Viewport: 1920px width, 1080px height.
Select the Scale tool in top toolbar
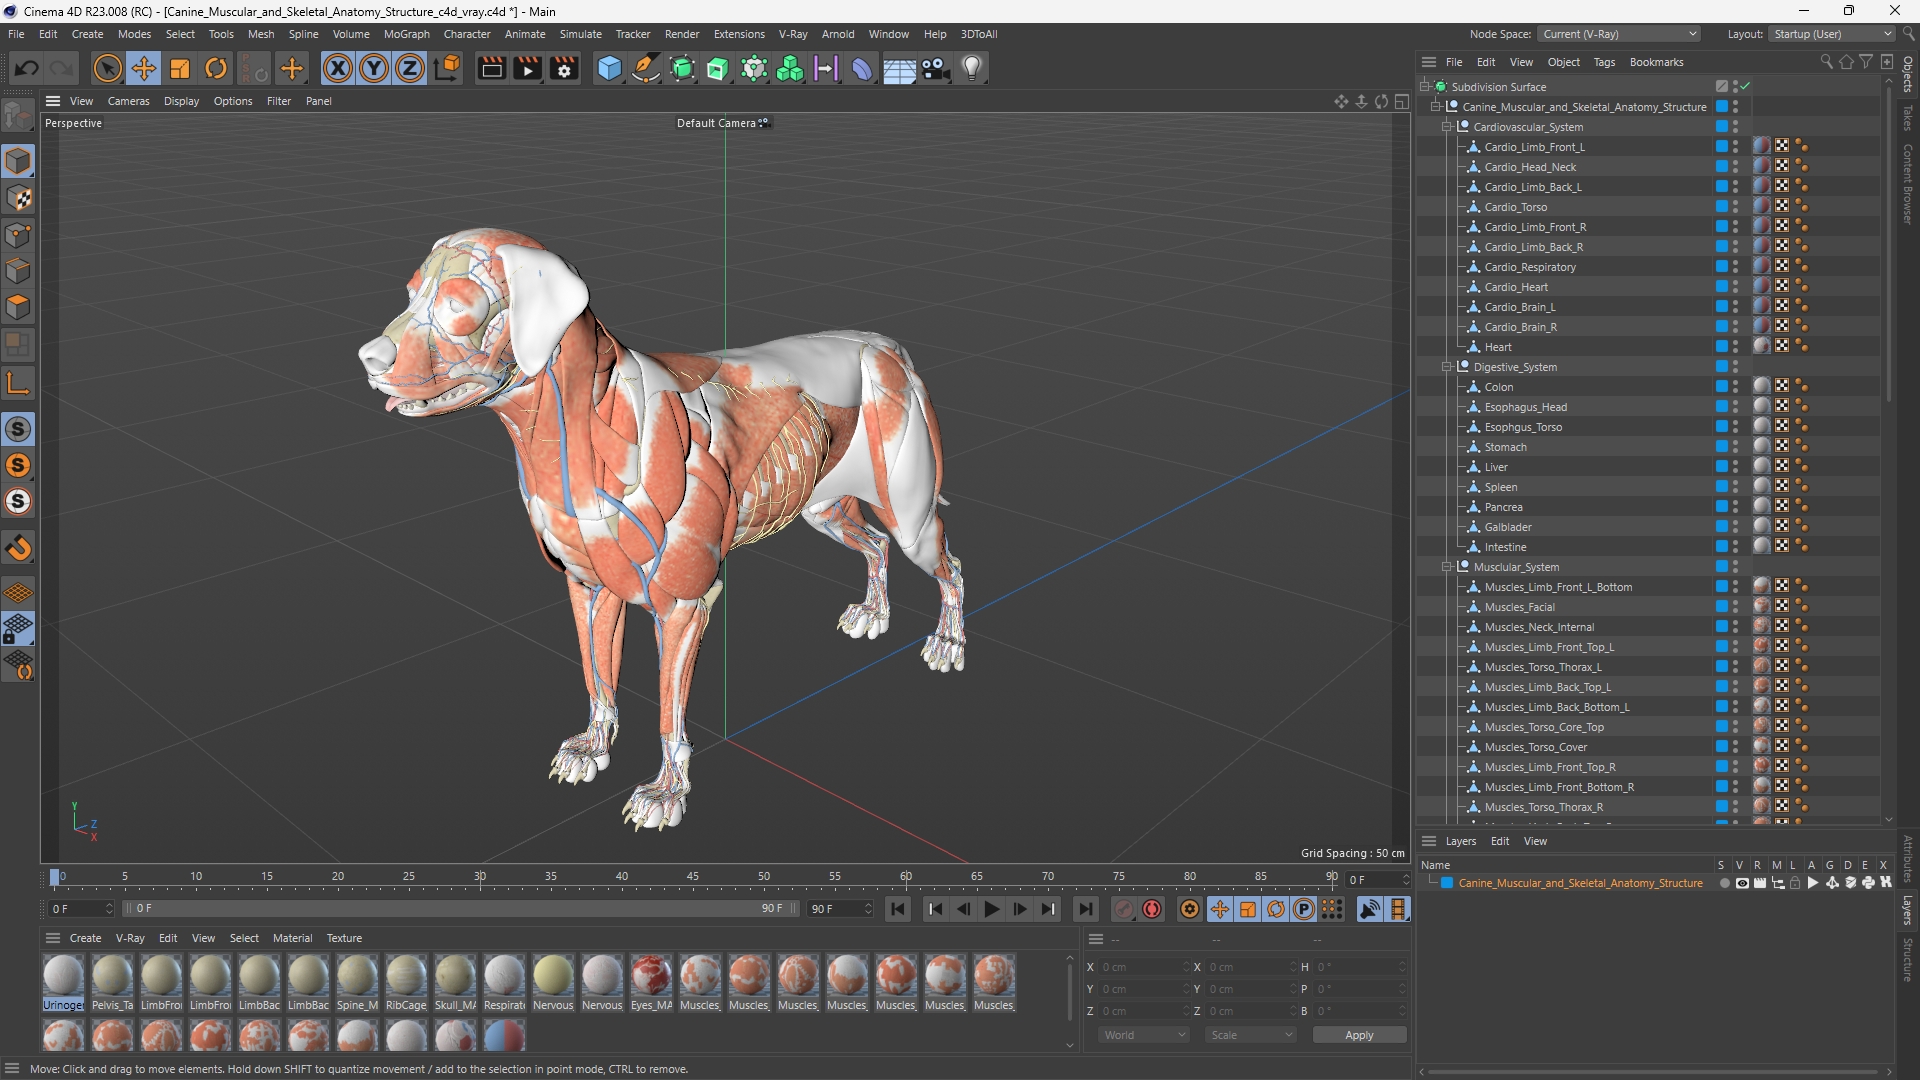coord(180,68)
